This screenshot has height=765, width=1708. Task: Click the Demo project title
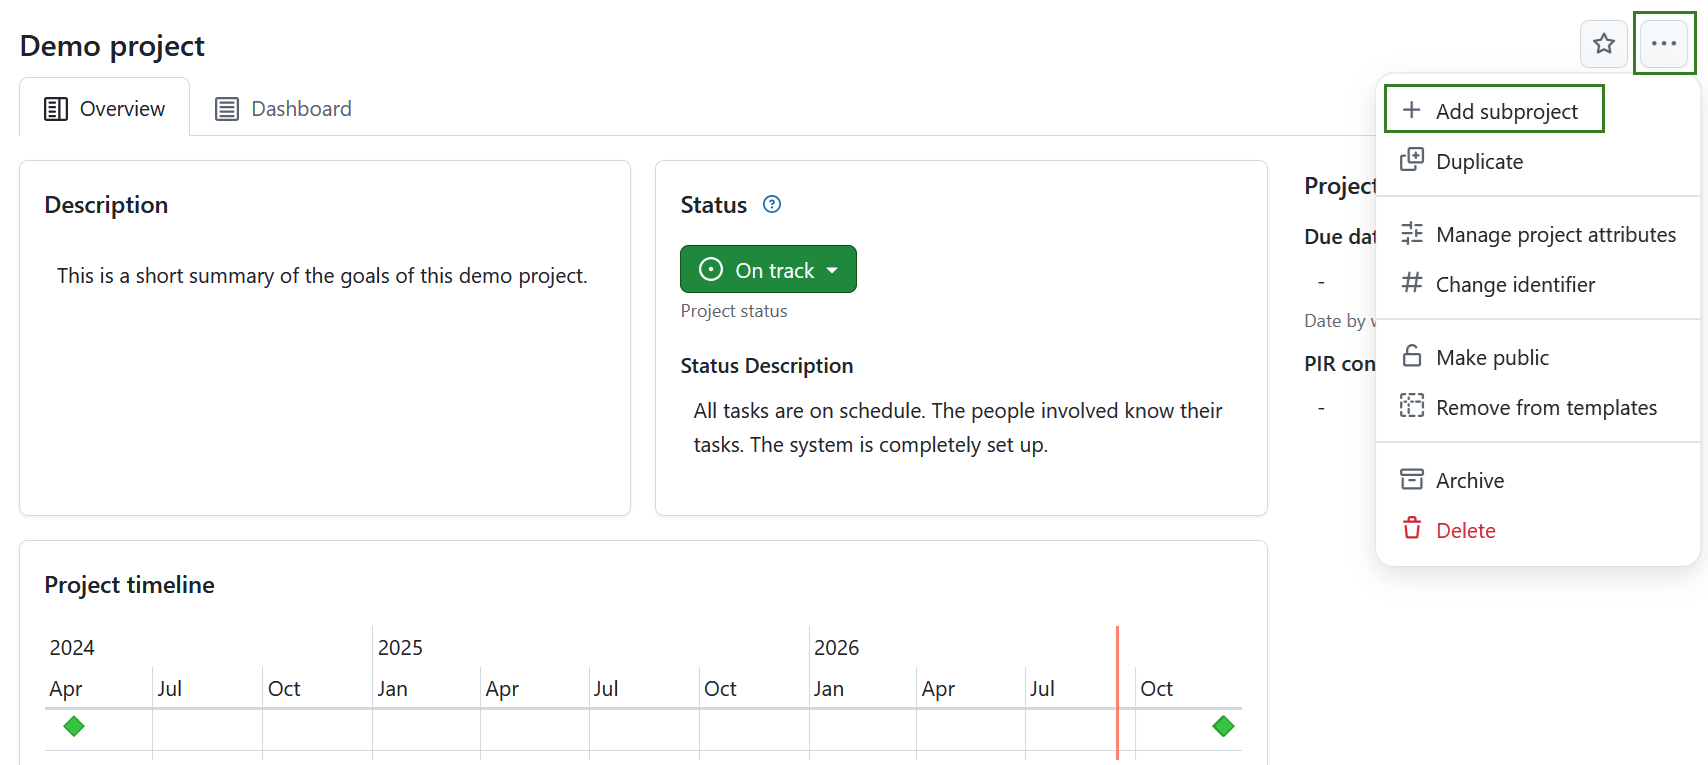pyautogui.click(x=112, y=46)
